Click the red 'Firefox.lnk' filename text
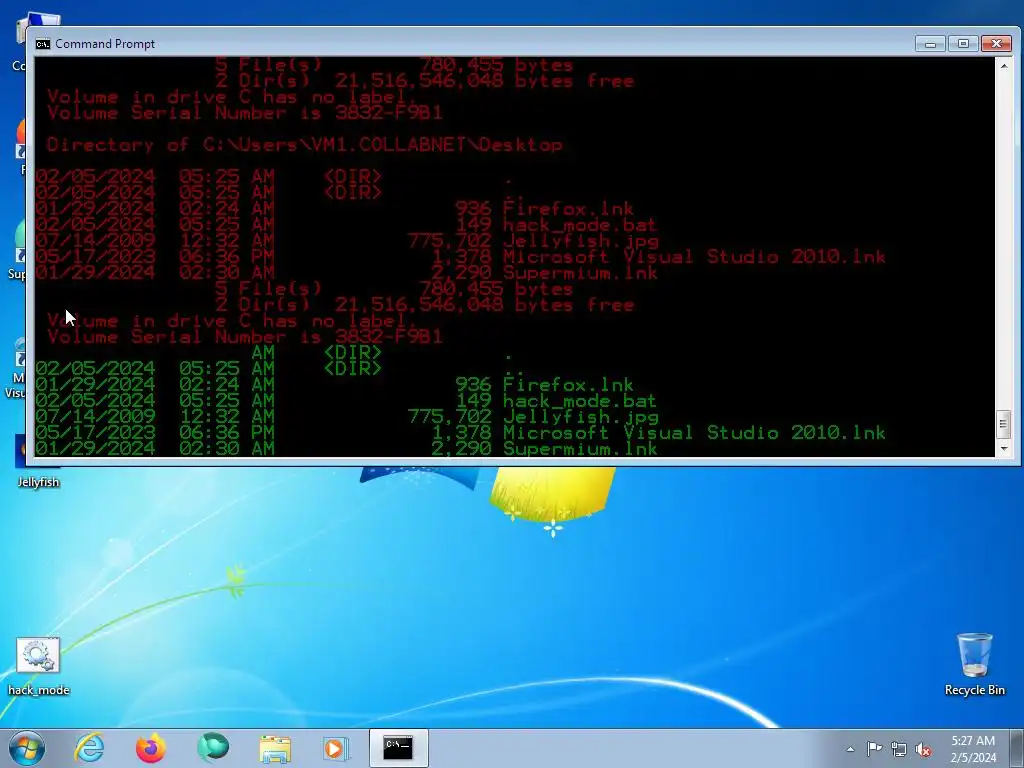 (x=568, y=209)
